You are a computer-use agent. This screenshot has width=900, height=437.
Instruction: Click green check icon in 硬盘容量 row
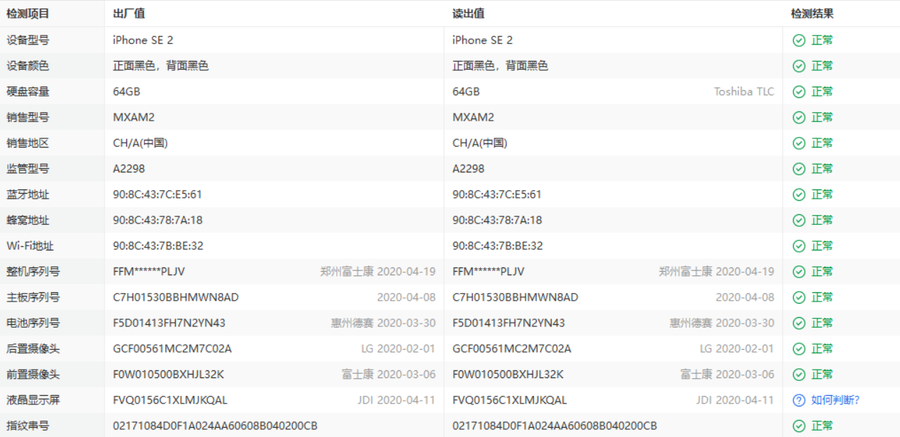click(x=799, y=92)
